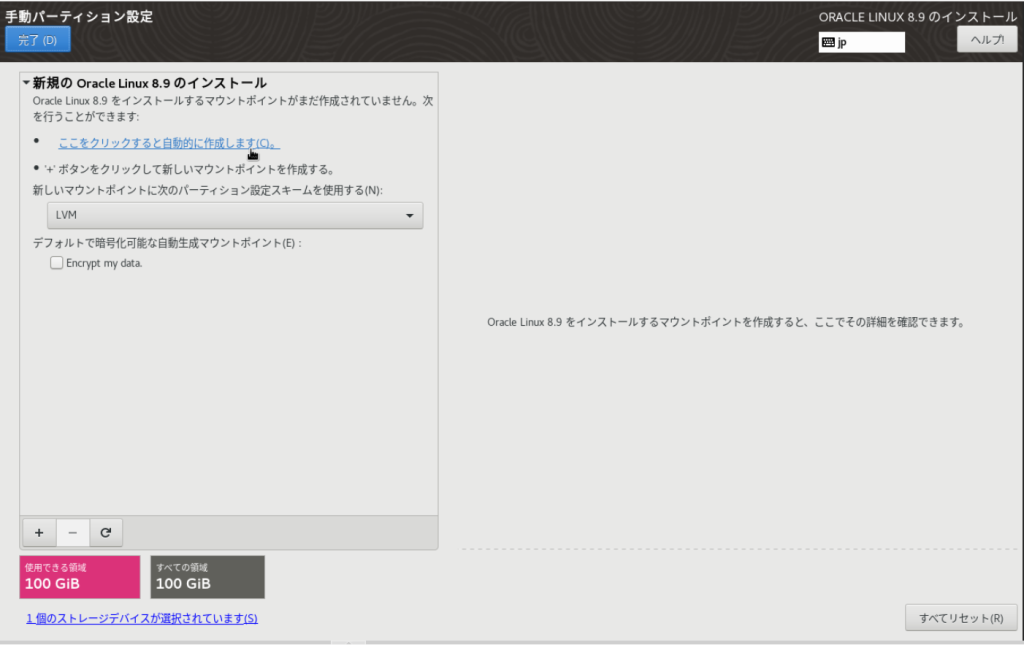Click the + icon to add a mount point
Viewport: 1024px width, 645px height.
coord(38,532)
